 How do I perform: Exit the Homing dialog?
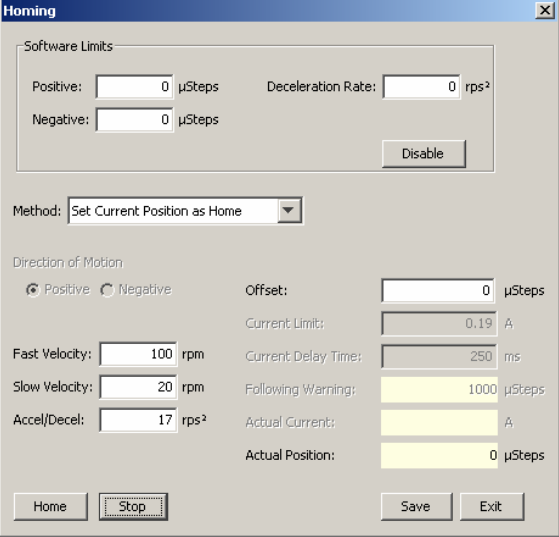pos(492,507)
